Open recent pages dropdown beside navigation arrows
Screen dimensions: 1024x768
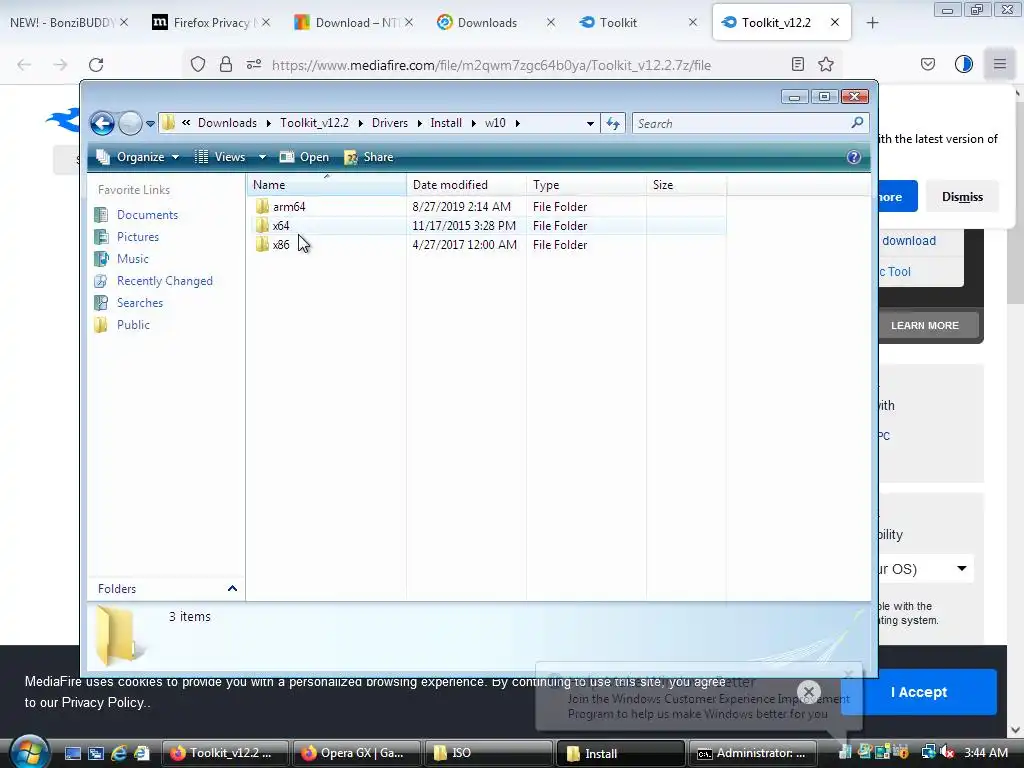[x=150, y=123]
